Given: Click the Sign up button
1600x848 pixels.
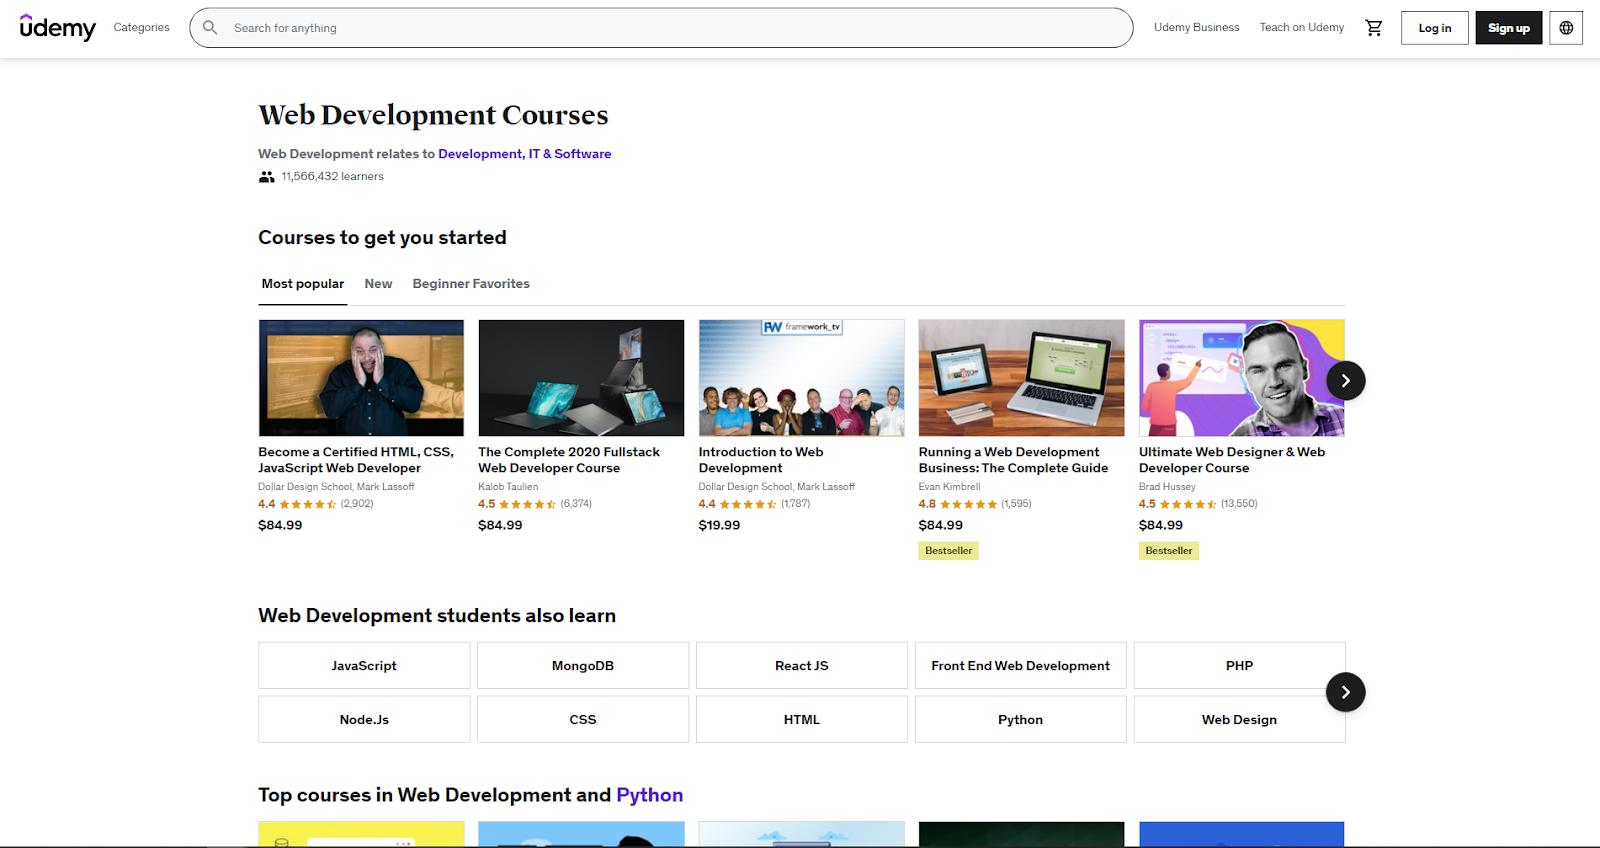Looking at the screenshot, I should tap(1509, 28).
